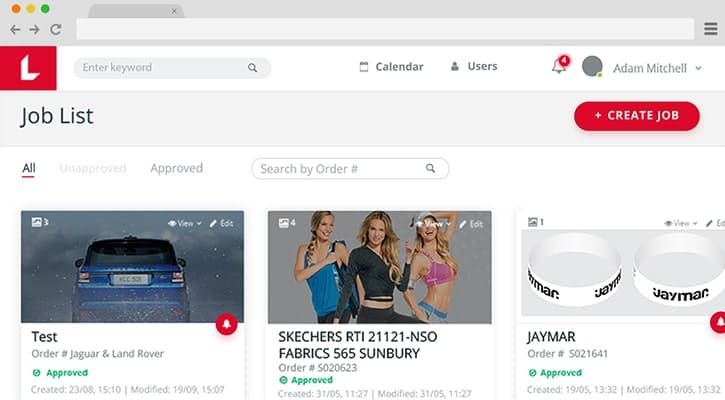The height and width of the screenshot is (400, 725).
Task: Open the notifications bell with badge
Action: click(x=560, y=66)
